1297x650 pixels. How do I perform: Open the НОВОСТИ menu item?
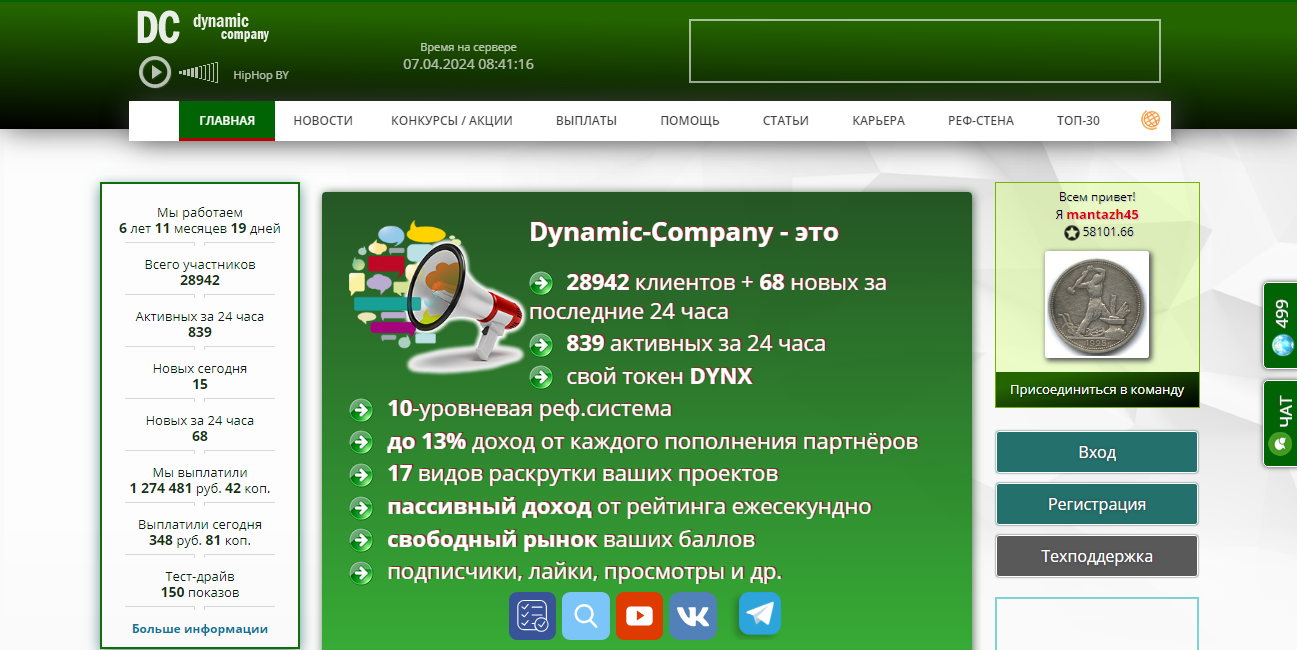coord(323,121)
